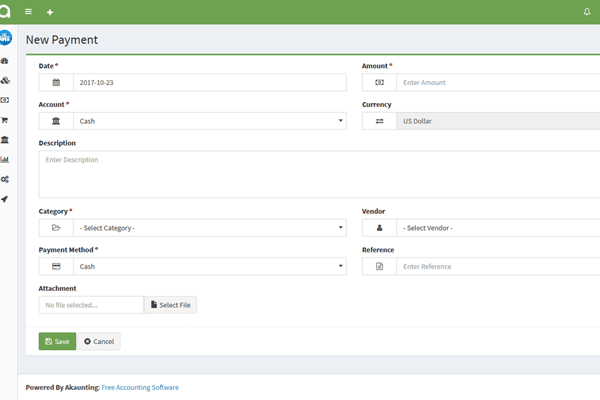Expand the Payment Method dropdown
Viewport: 600px width, 400px height.
[209, 267]
